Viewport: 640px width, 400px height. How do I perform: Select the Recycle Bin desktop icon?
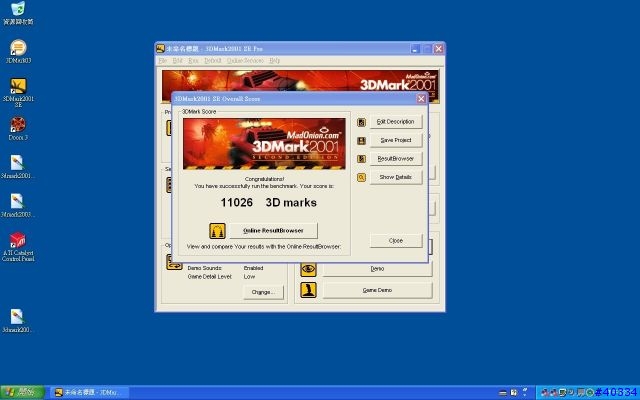tap(18, 13)
